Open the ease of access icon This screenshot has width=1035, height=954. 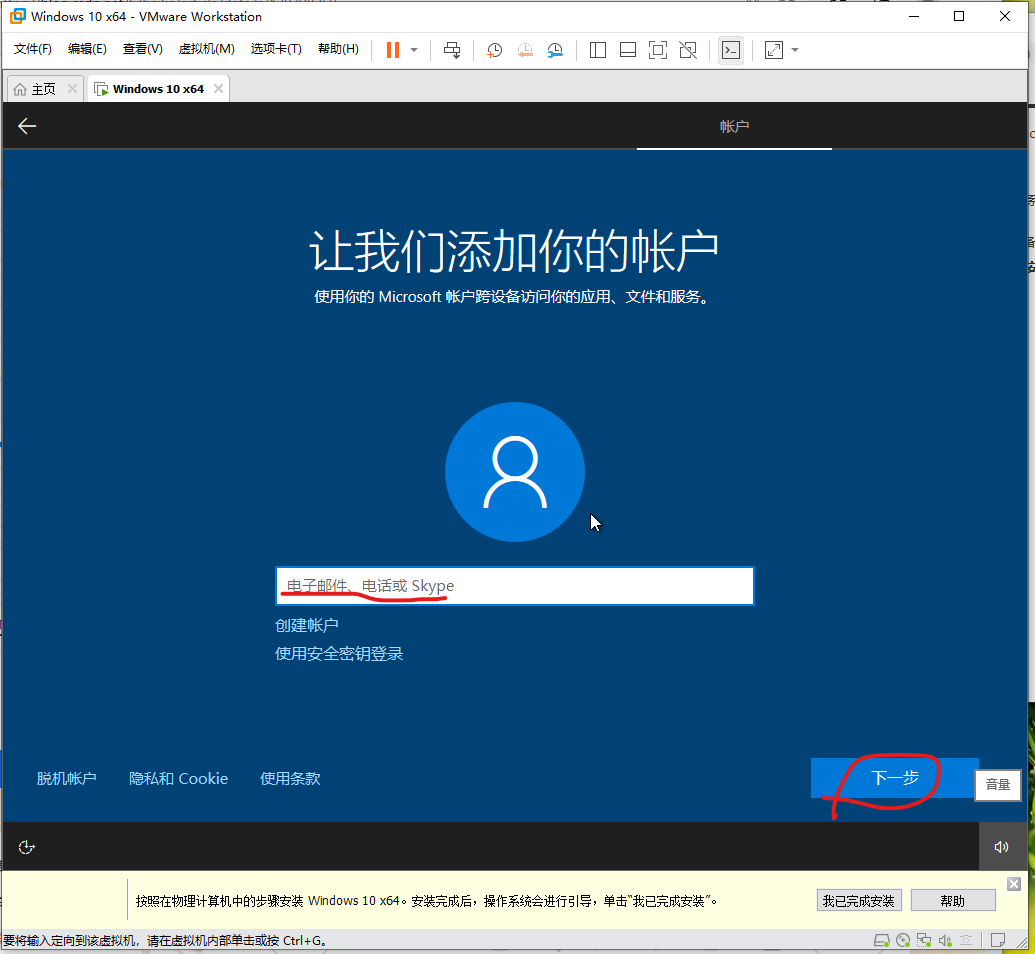tap(26, 847)
